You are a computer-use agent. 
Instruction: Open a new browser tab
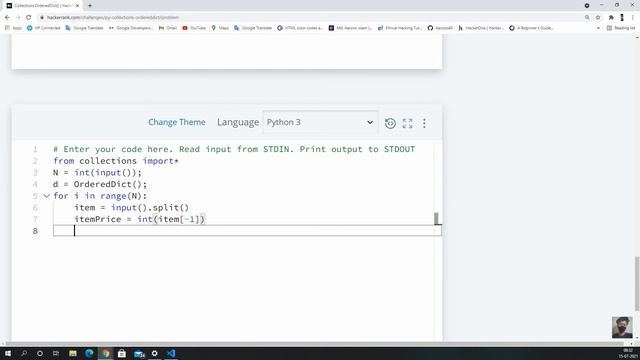(90, 6)
